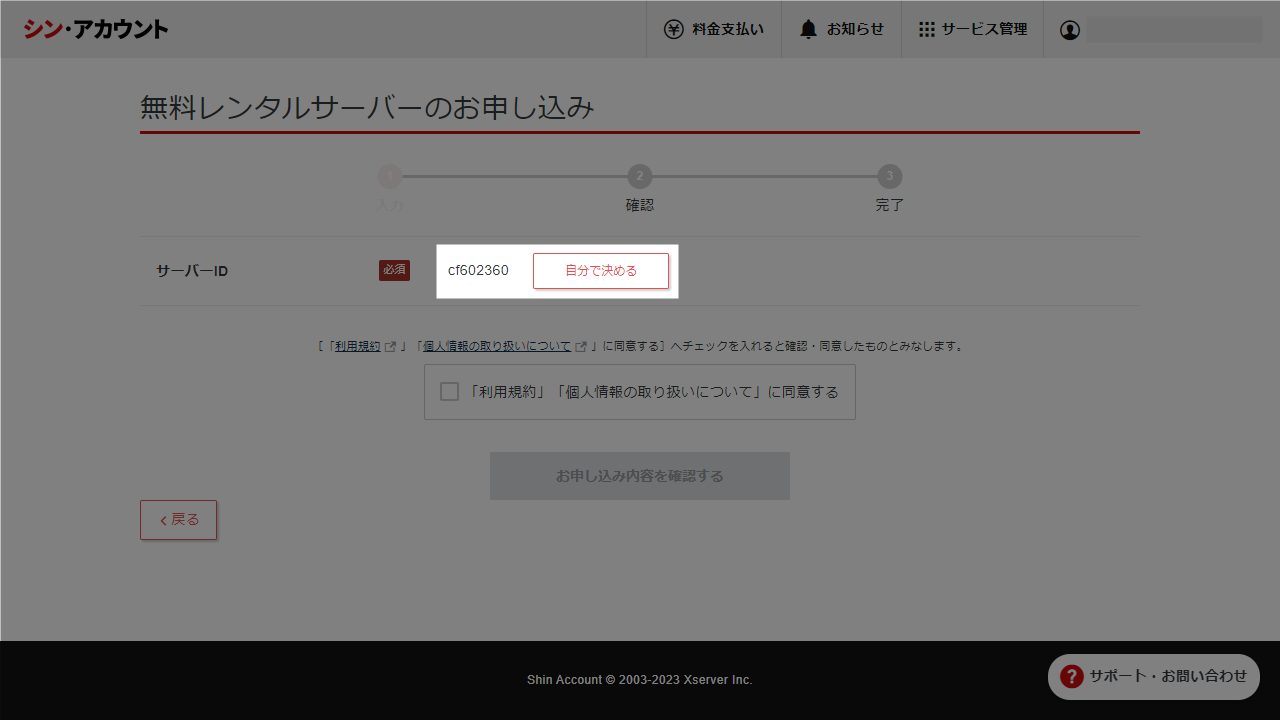
Task: Click external-link icon after 個人情報の取り扱いについて
Action: coord(581,346)
